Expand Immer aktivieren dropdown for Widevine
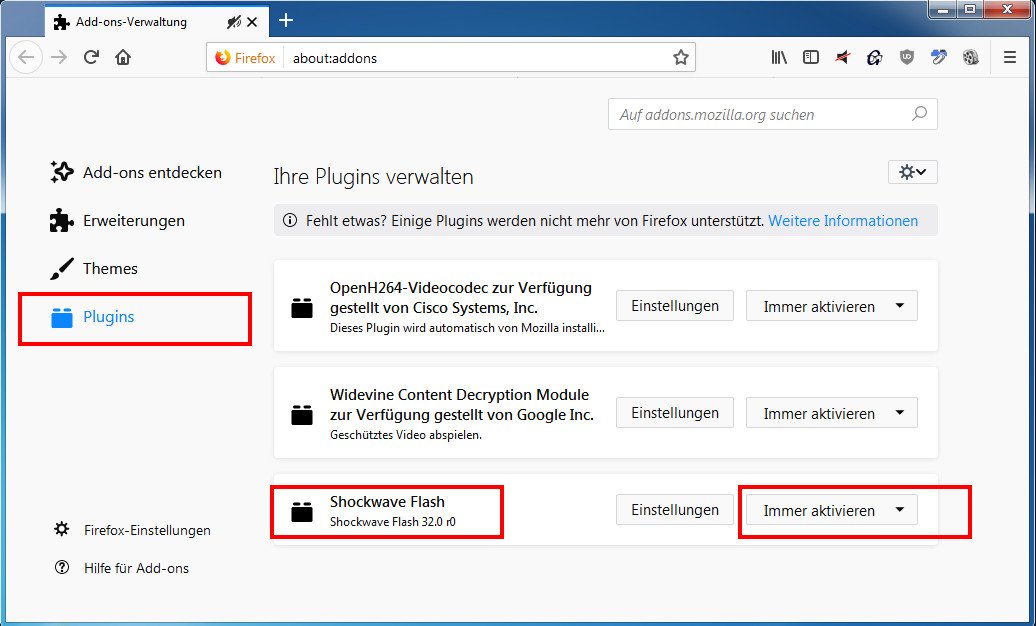Viewport: 1036px width, 626px height. (832, 413)
